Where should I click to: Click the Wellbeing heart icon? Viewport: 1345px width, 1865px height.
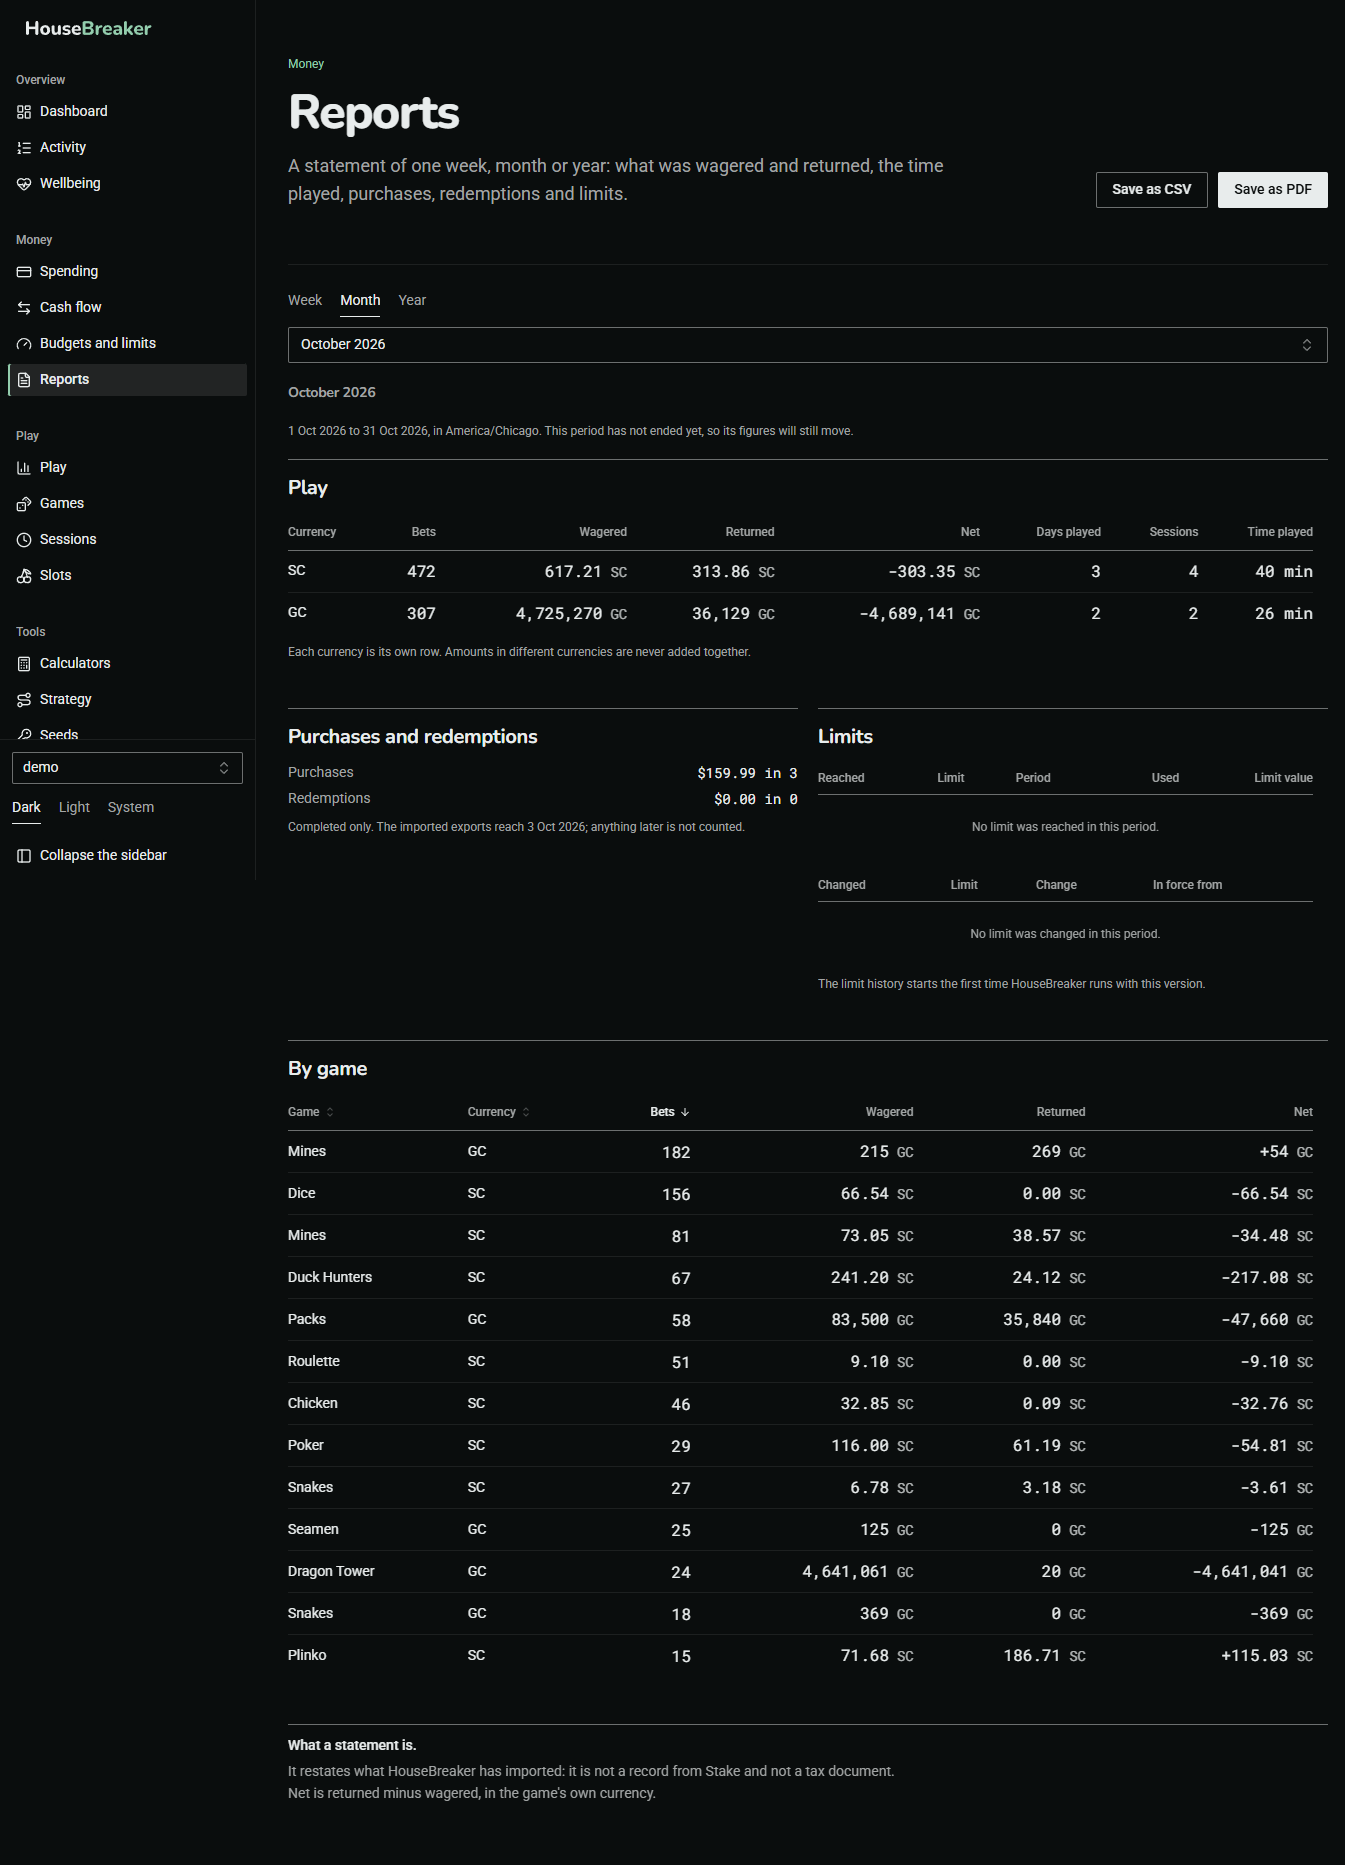24,184
